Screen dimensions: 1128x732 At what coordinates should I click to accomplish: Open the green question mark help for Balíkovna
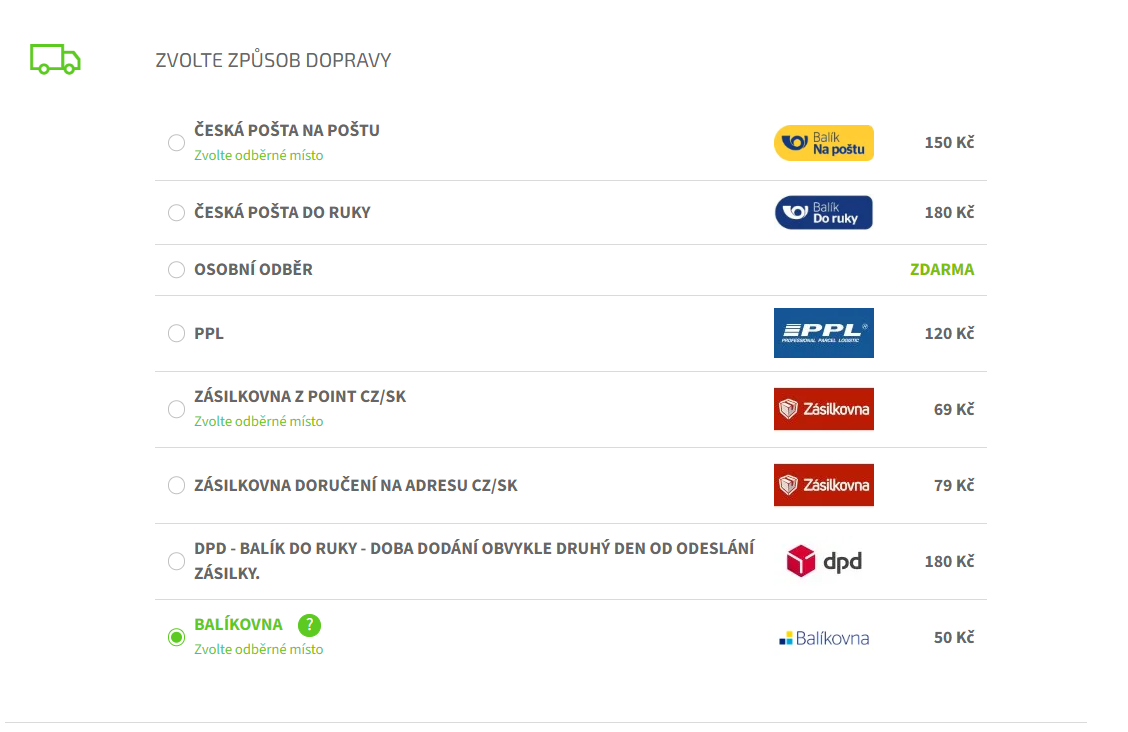[x=310, y=625]
